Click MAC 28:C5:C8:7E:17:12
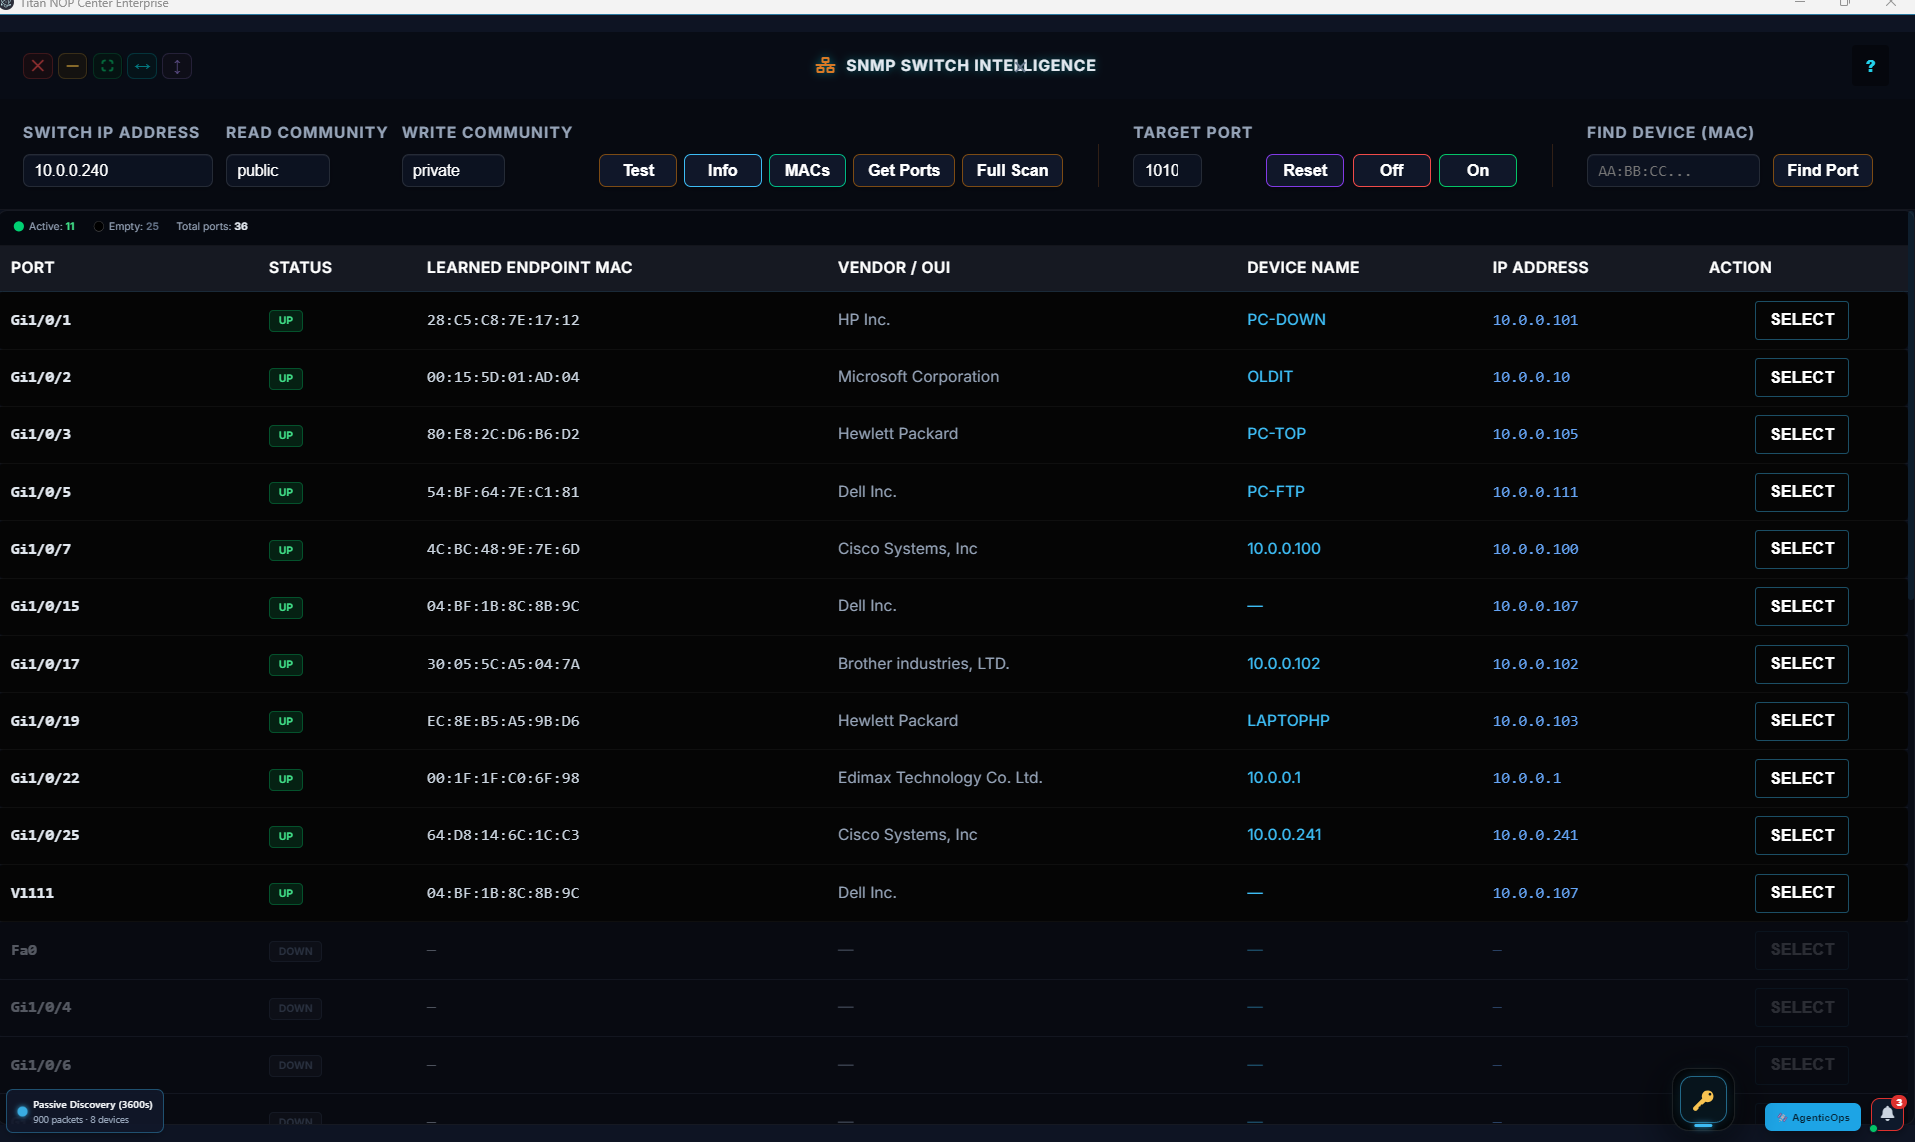This screenshot has width=1915, height=1142. [503, 320]
